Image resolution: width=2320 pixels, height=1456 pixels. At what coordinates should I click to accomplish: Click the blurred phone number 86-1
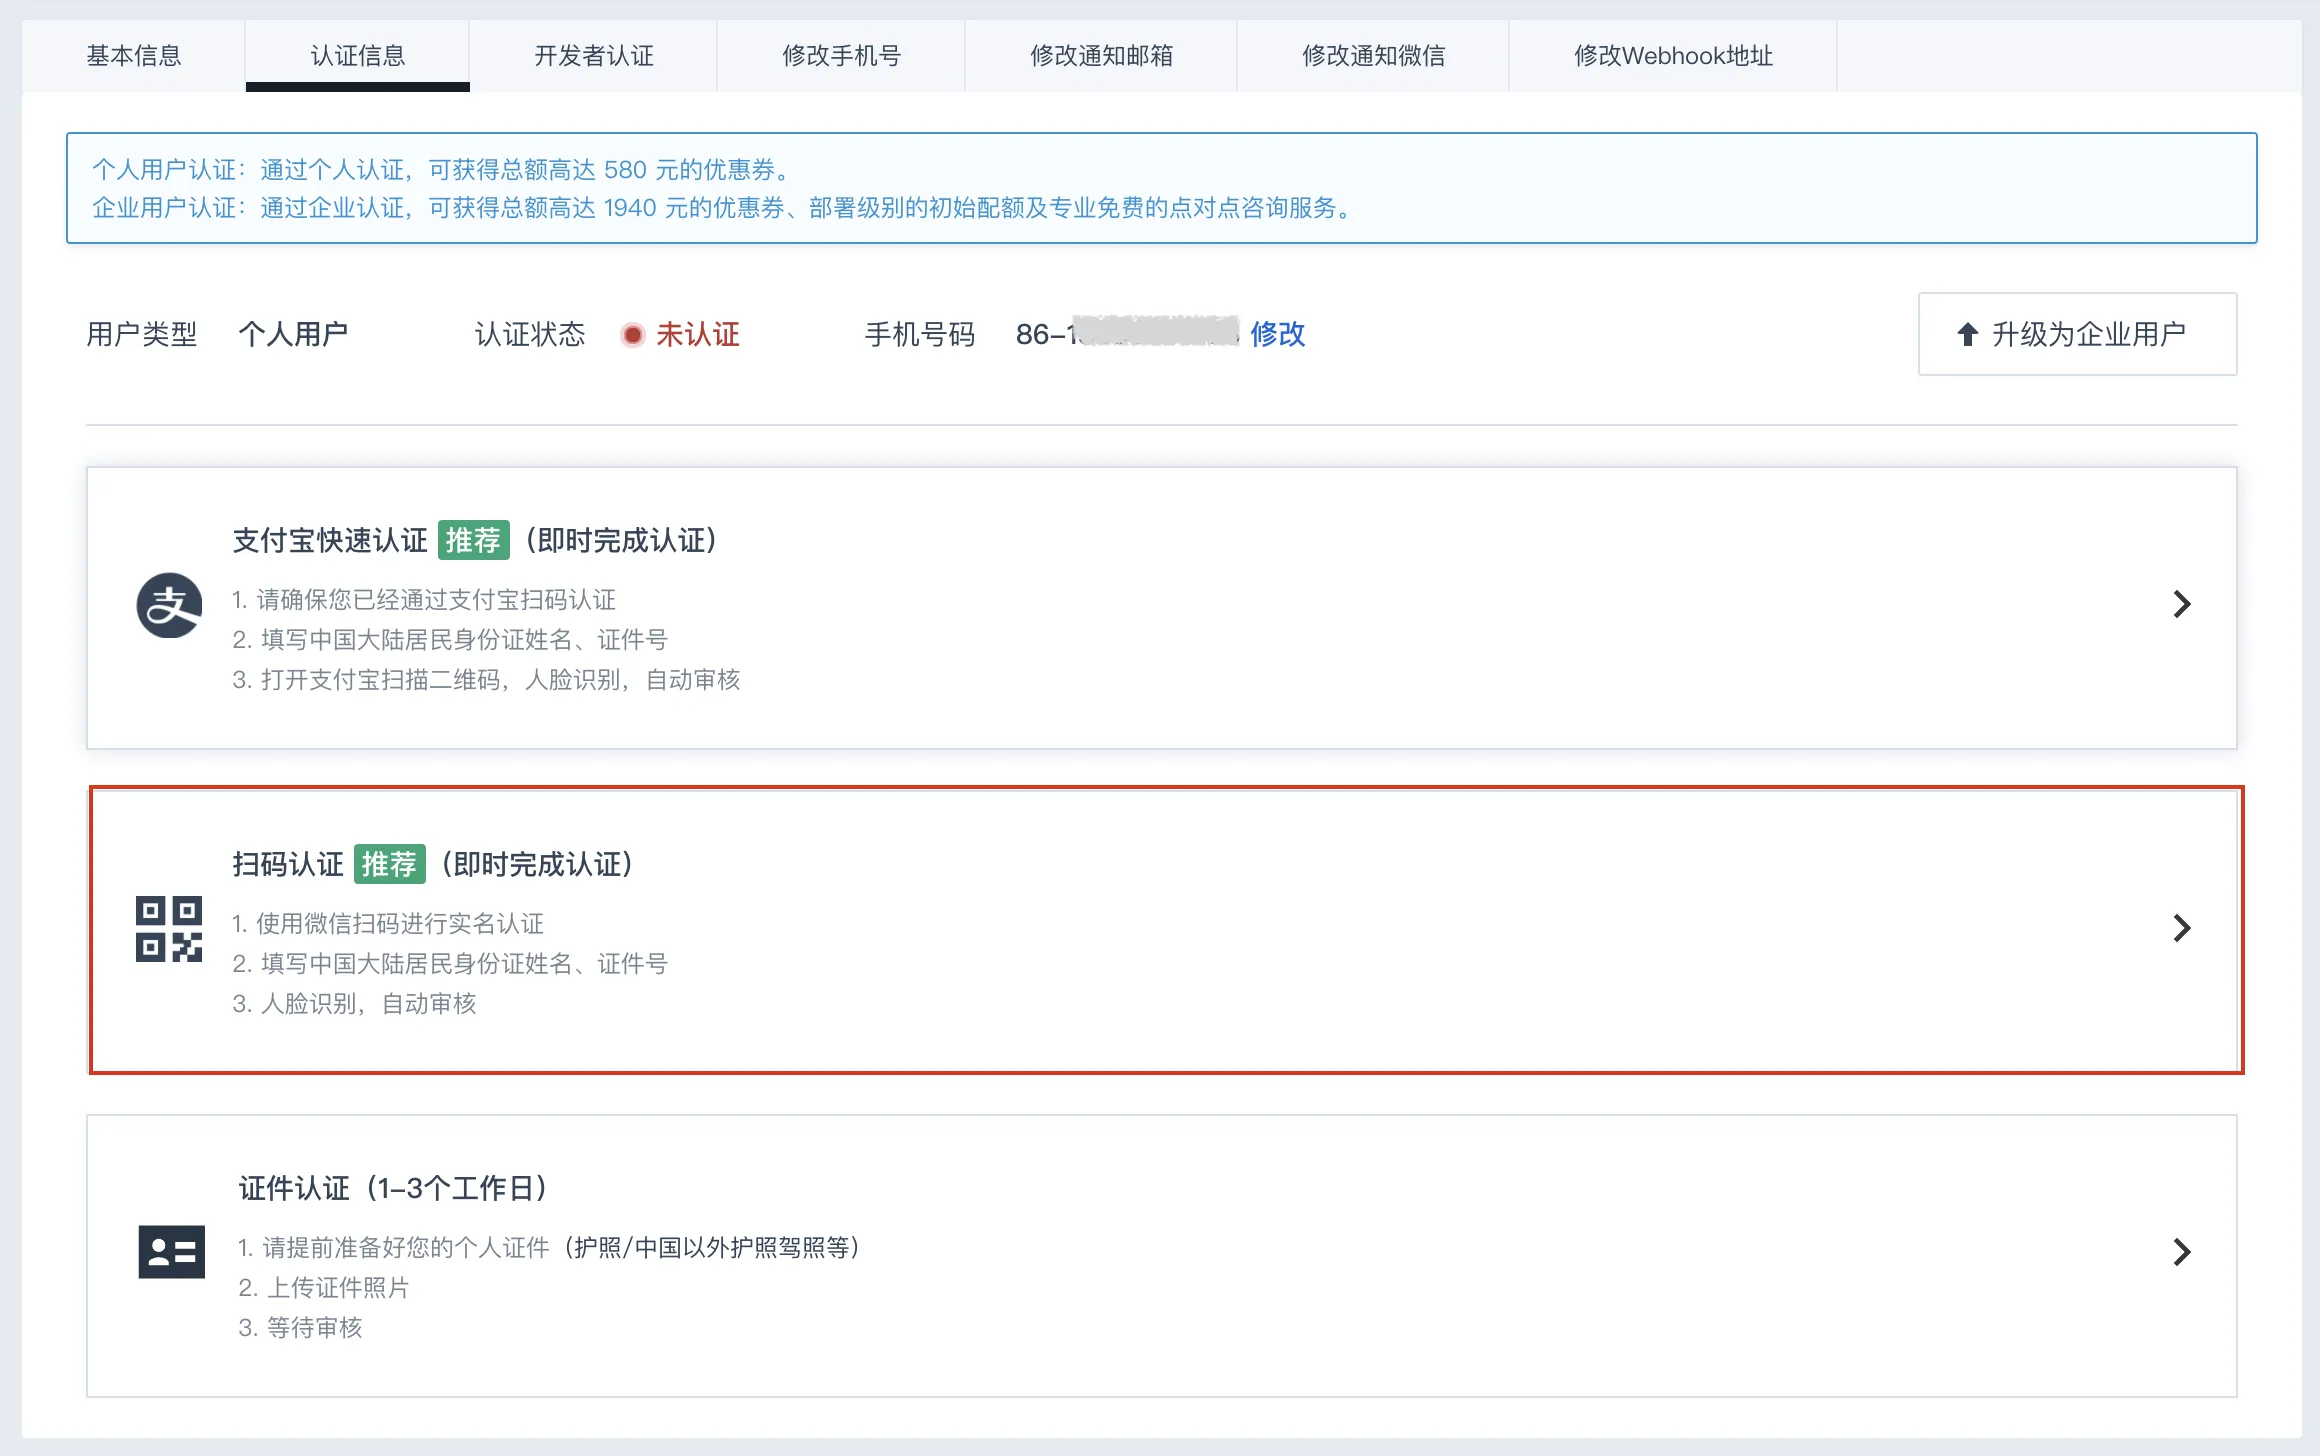1128,334
